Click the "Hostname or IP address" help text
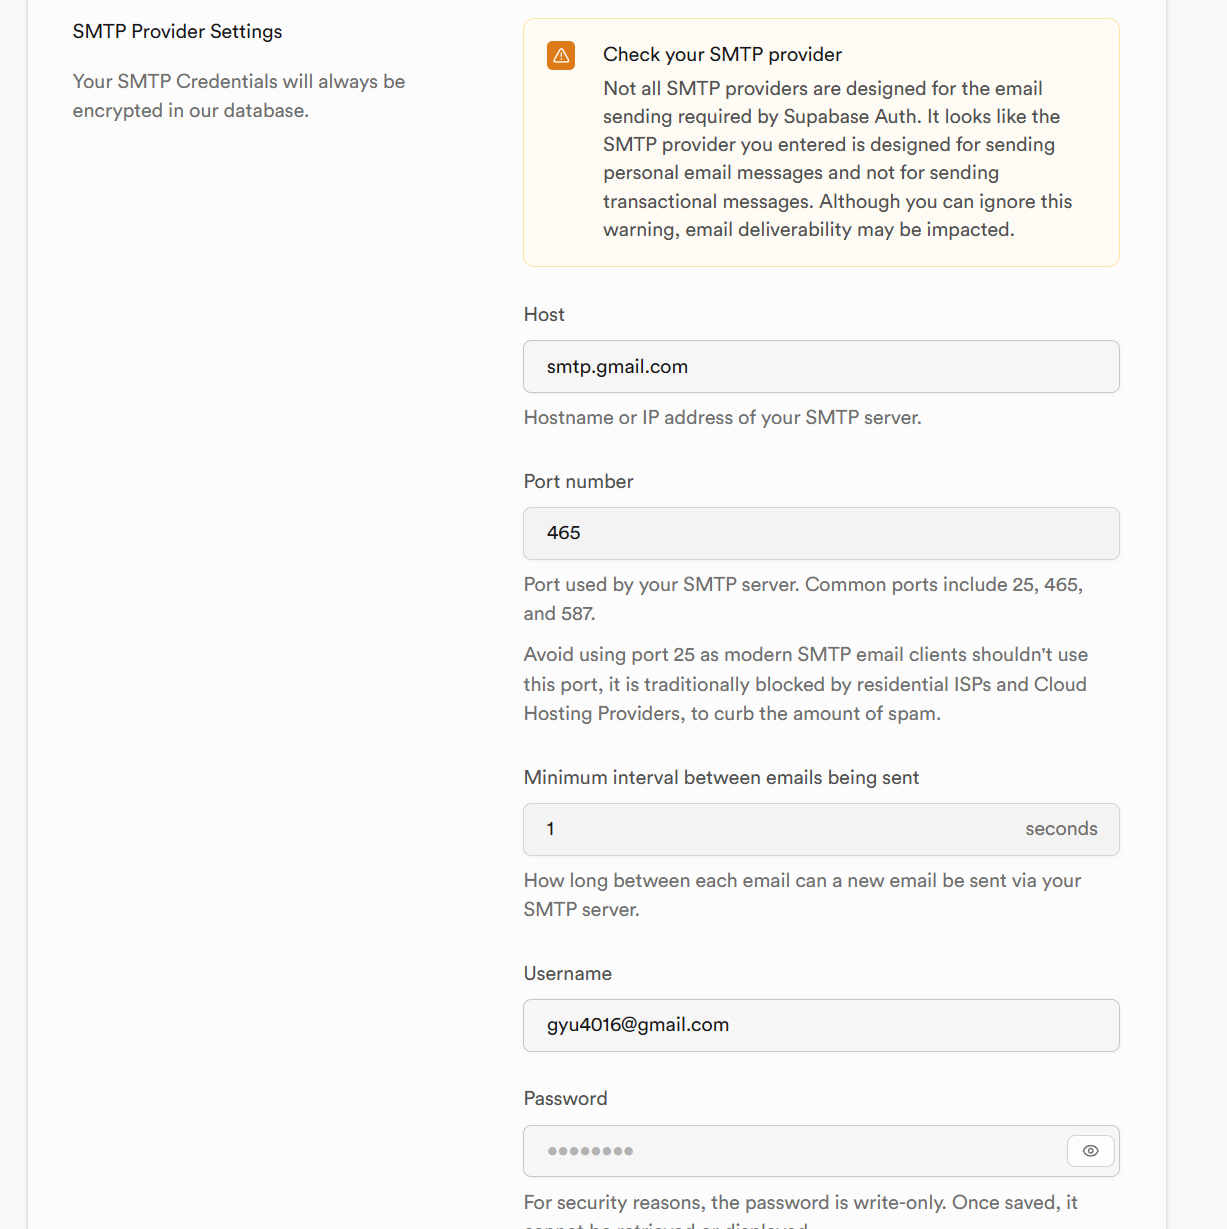This screenshot has height=1229, width=1227. [722, 417]
